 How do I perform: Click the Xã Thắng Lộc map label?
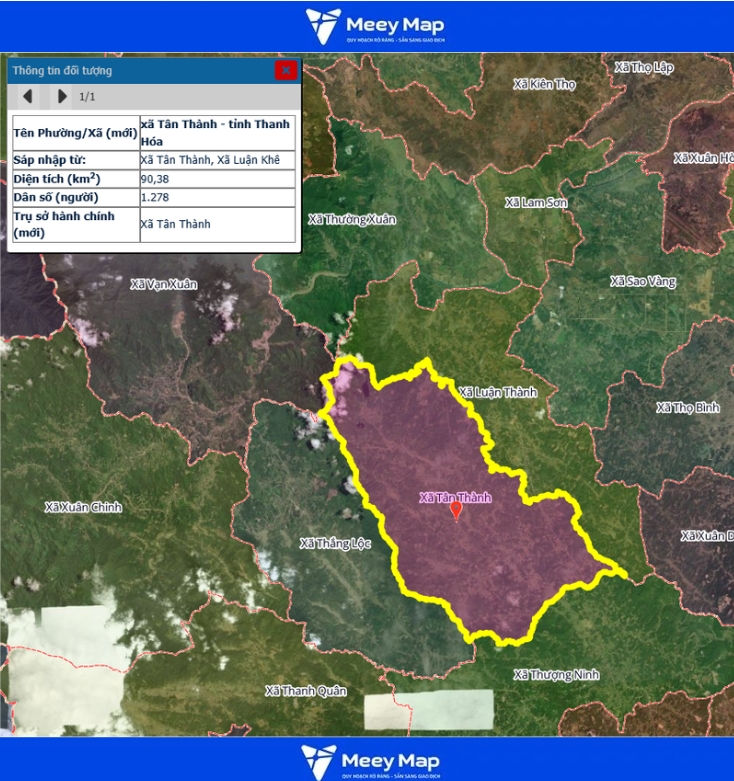click(x=335, y=543)
